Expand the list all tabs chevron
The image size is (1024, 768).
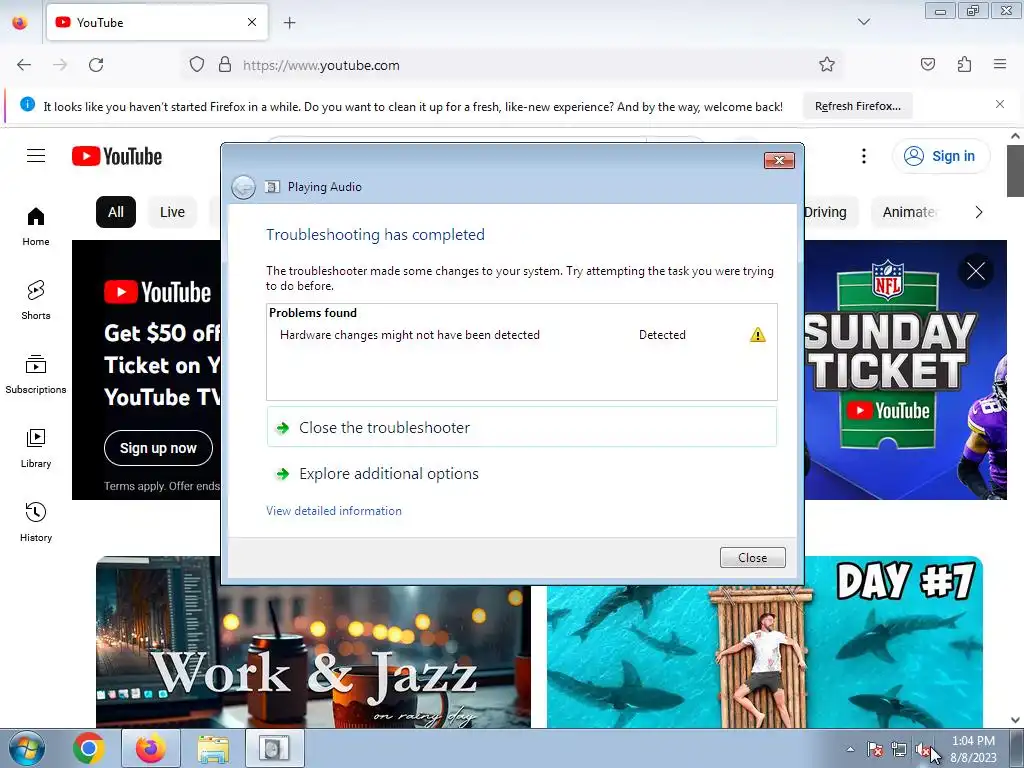(863, 22)
